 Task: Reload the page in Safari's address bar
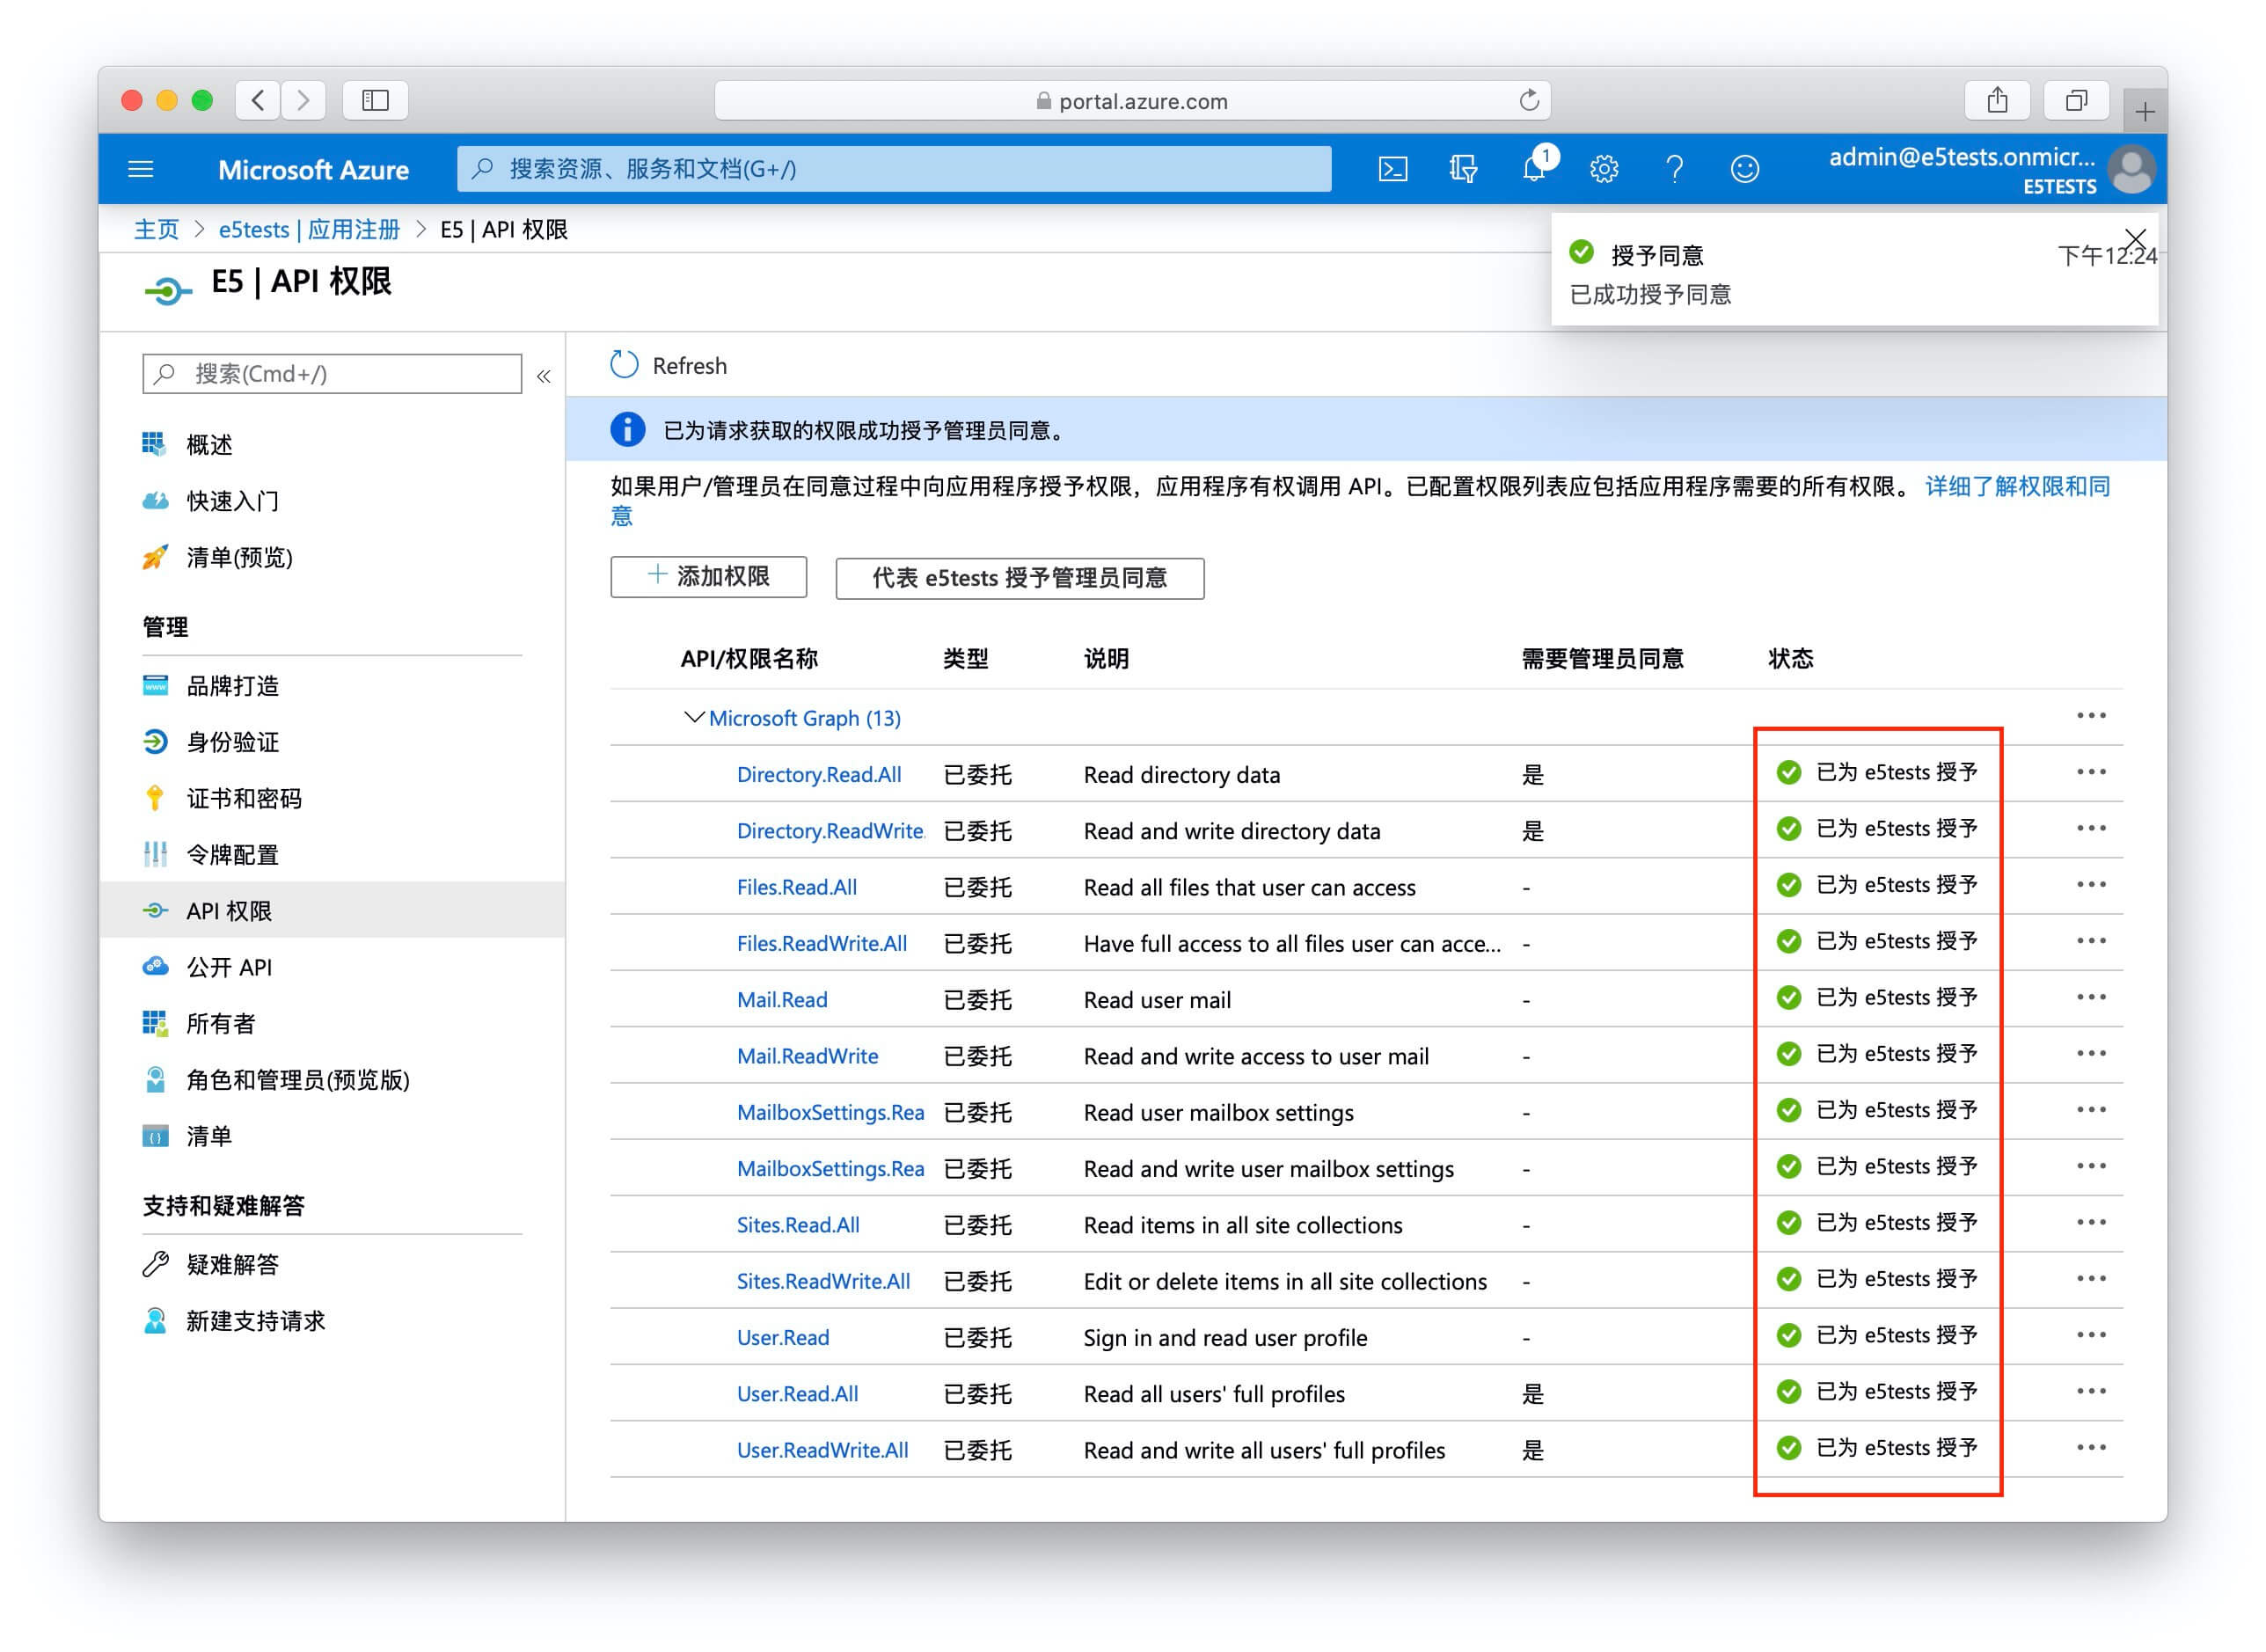click(x=1528, y=100)
